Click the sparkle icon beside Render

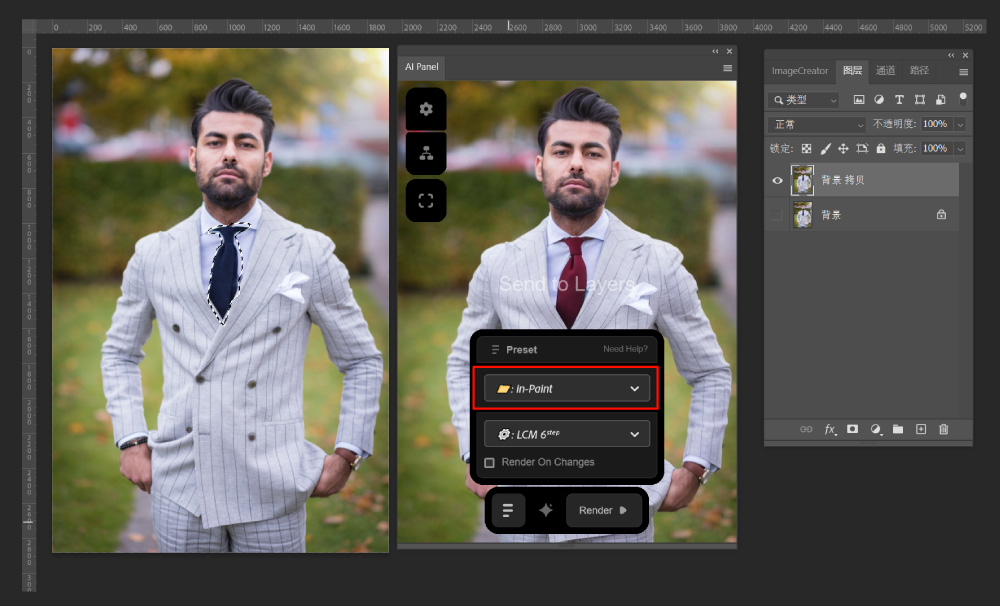(546, 510)
